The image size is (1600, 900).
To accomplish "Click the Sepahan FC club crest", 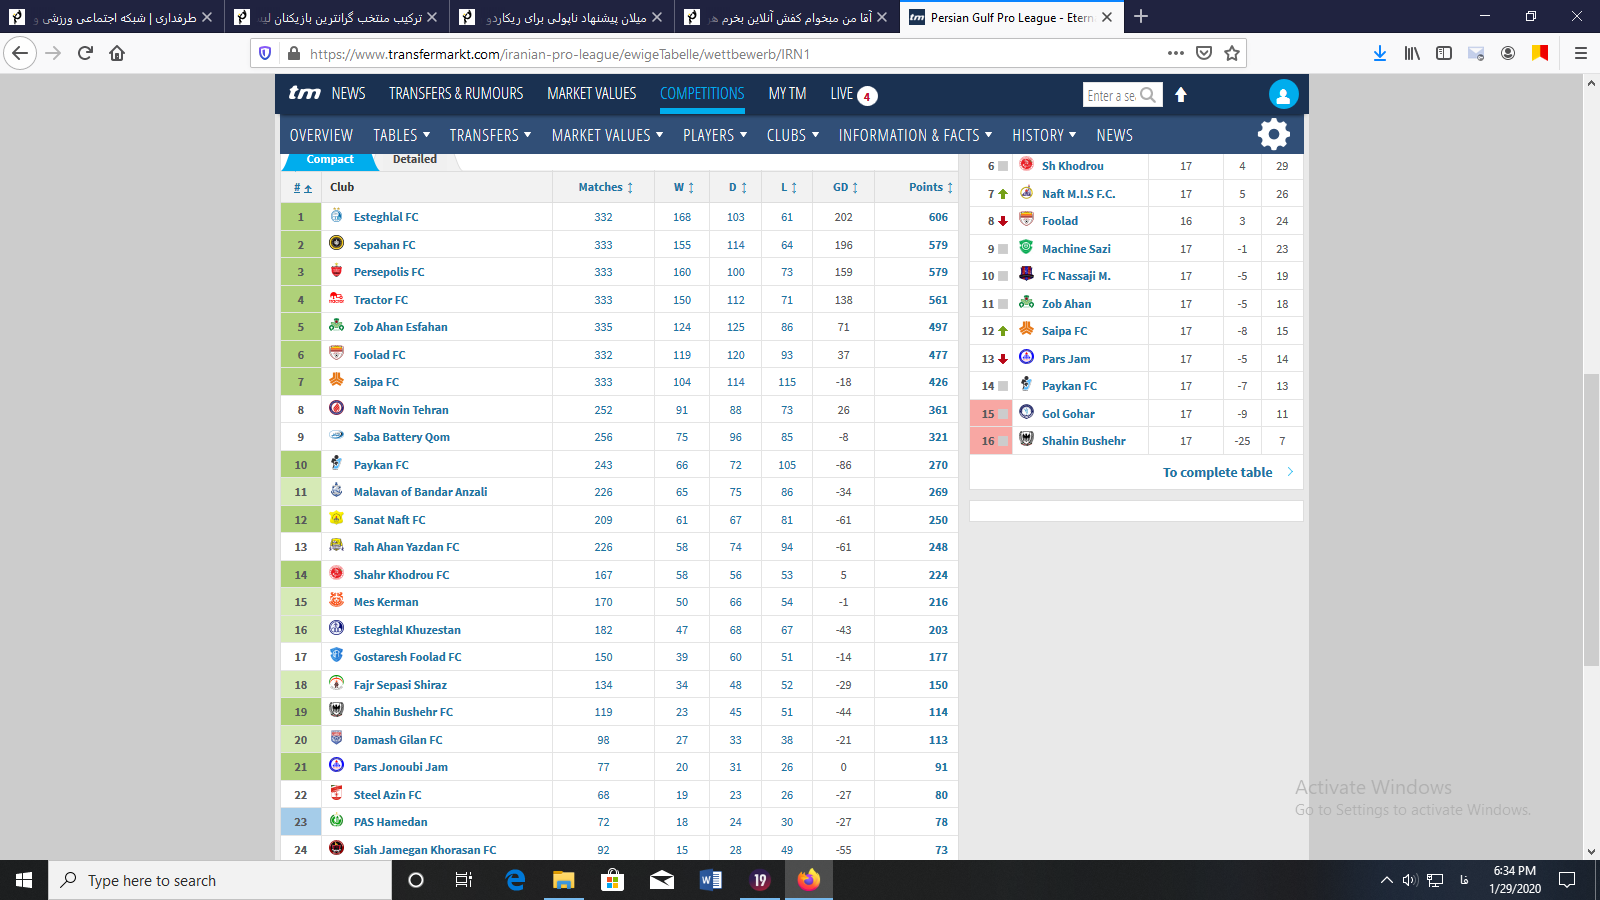I will tap(336, 243).
